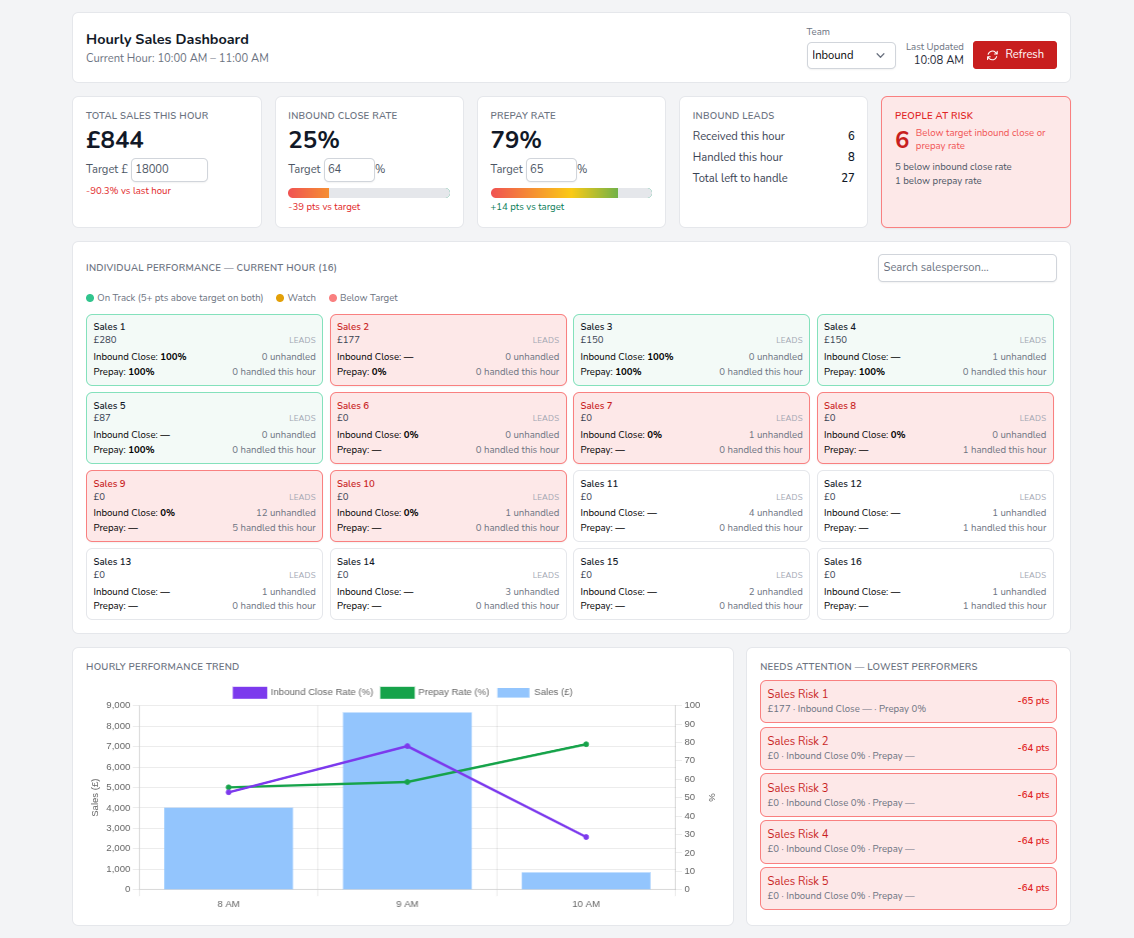Image resolution: width=1134 pixels, height=938 pixels.
Task: Open the Sales 9 performance card
Action: [205, 506]
